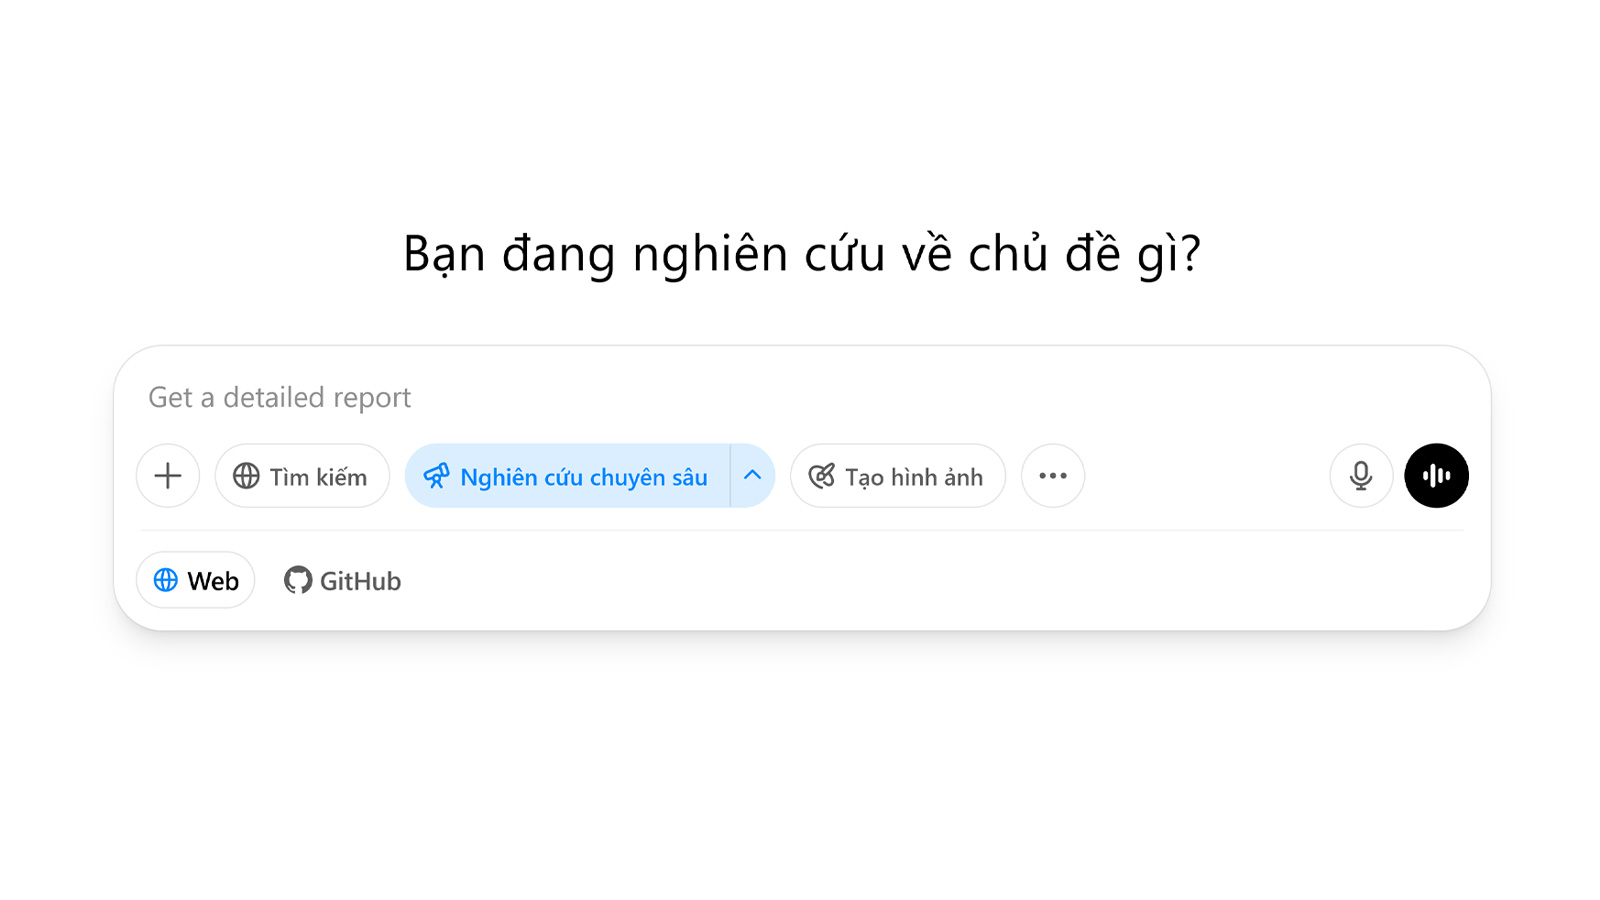Screen dimensions: 1600x900
Task: Toggle off Nghiên cứu chuyên sâu mode
Action: click(x=567, y=476)
